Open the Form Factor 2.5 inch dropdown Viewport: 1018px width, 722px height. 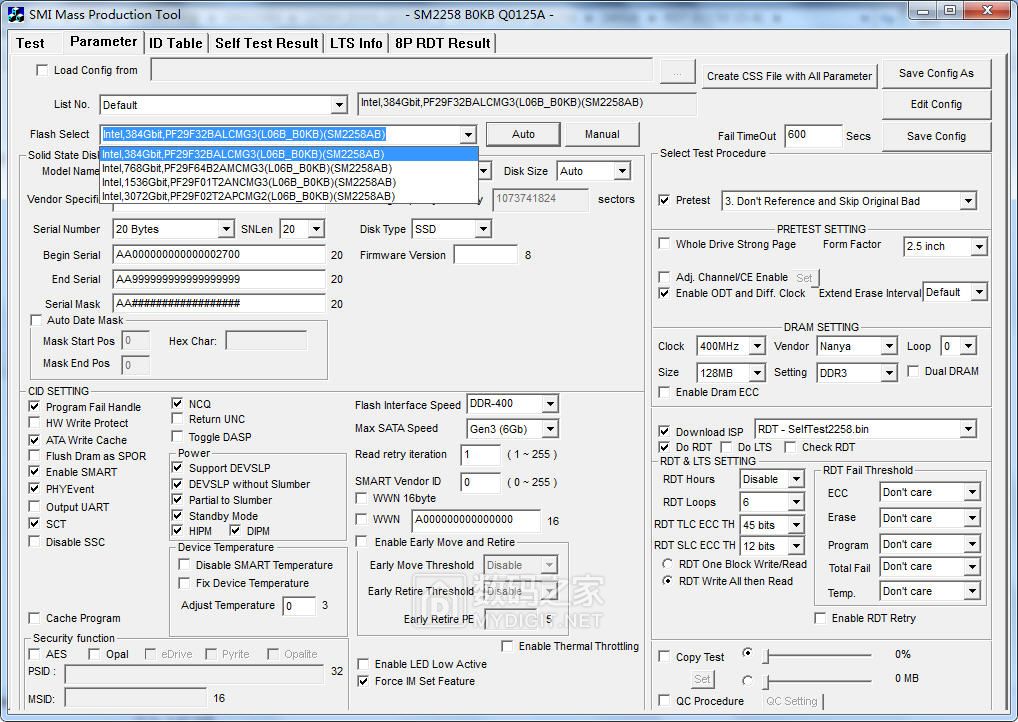pos(979,247)
